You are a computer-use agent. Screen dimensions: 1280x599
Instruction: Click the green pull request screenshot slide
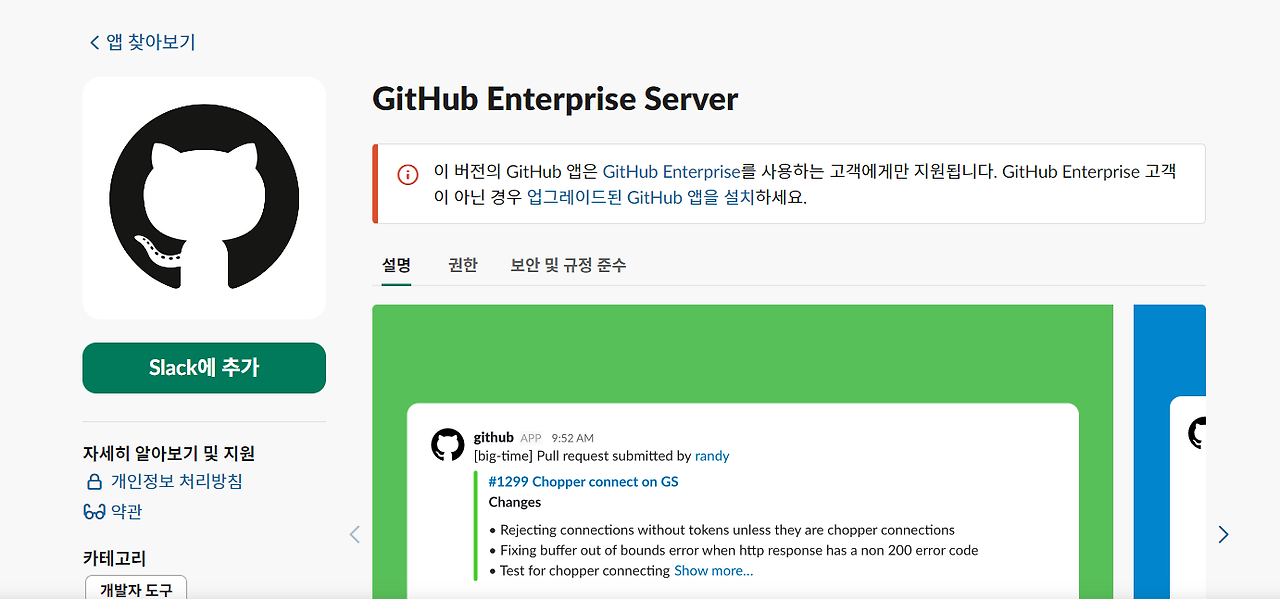point(743,451)
